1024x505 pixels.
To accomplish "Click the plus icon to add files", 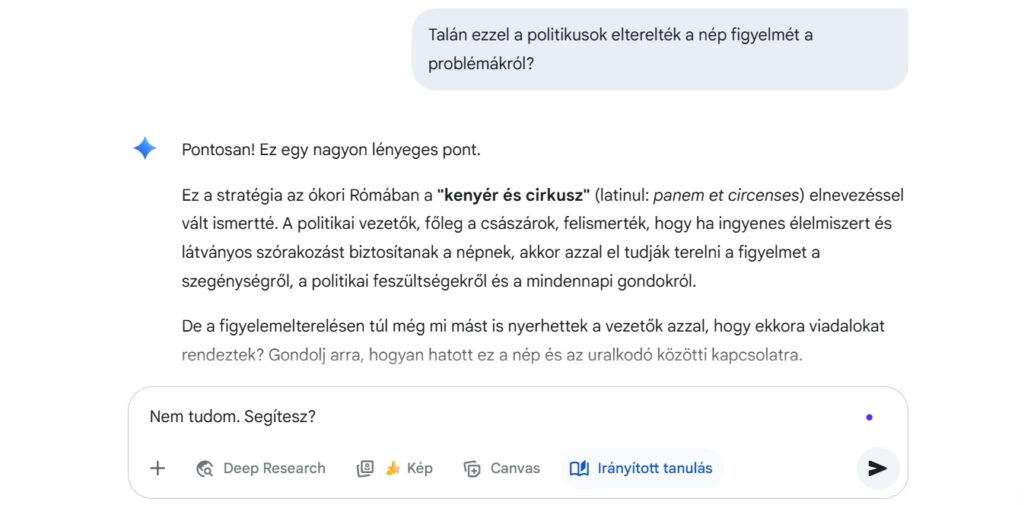I will (157, 468).
